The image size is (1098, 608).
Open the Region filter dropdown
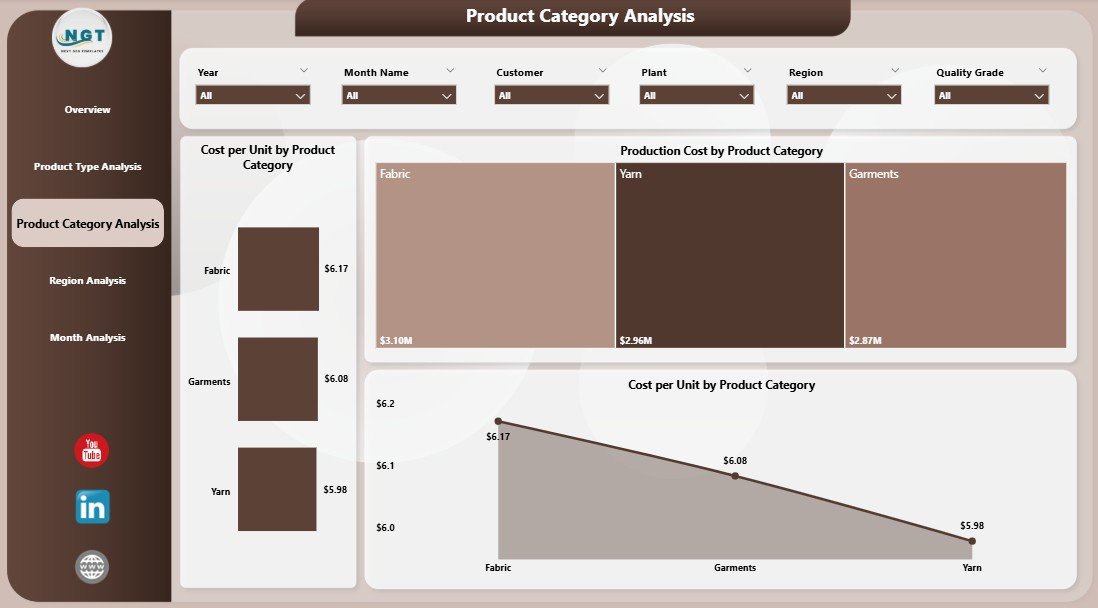(843, 95)
